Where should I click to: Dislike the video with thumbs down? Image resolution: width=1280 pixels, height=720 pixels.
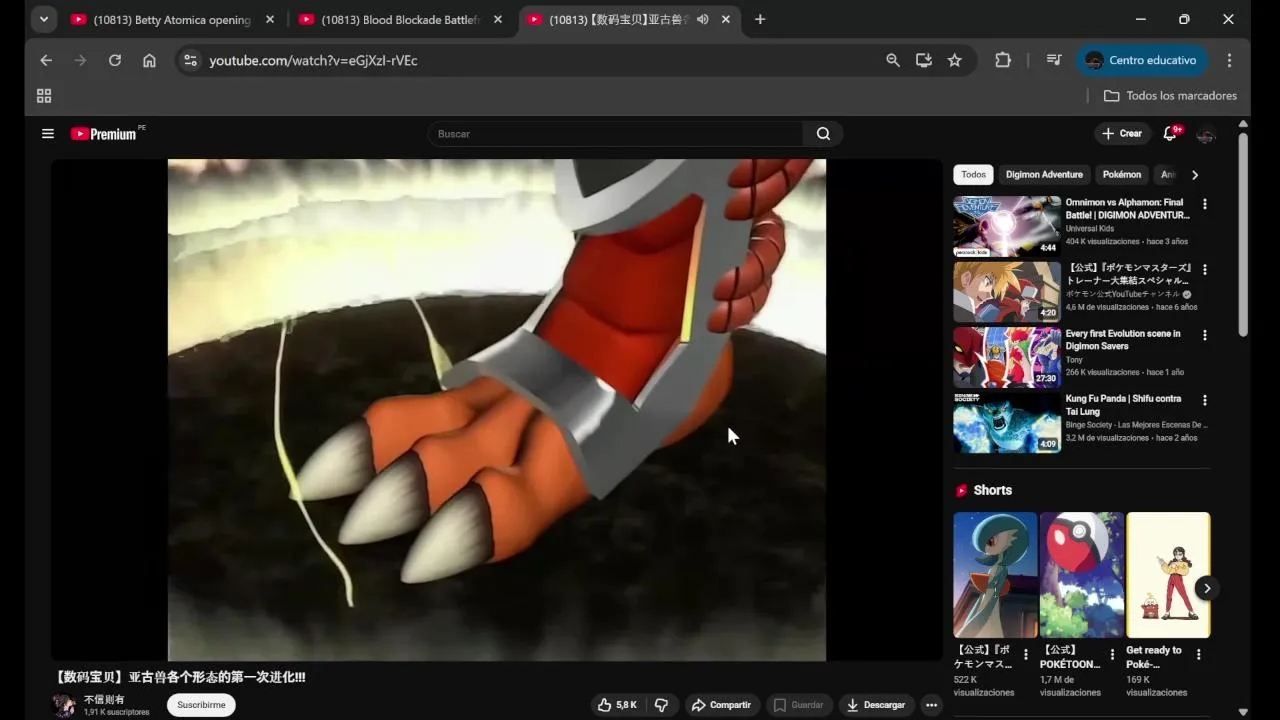(661, 705)
